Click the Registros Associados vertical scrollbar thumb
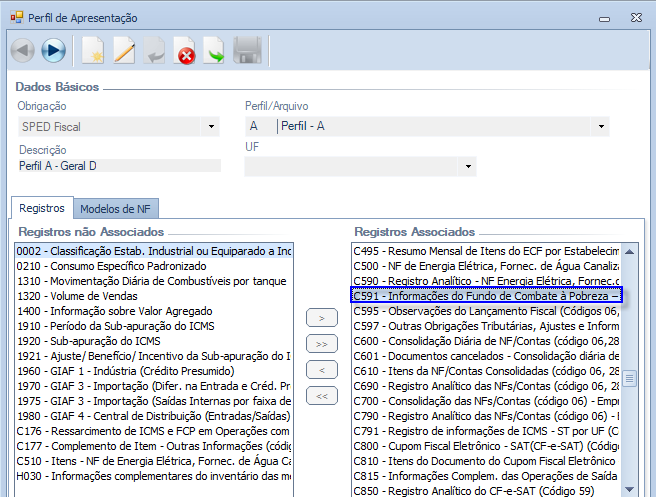Screen dimensions: 656x497 click(x=629, y=379)
